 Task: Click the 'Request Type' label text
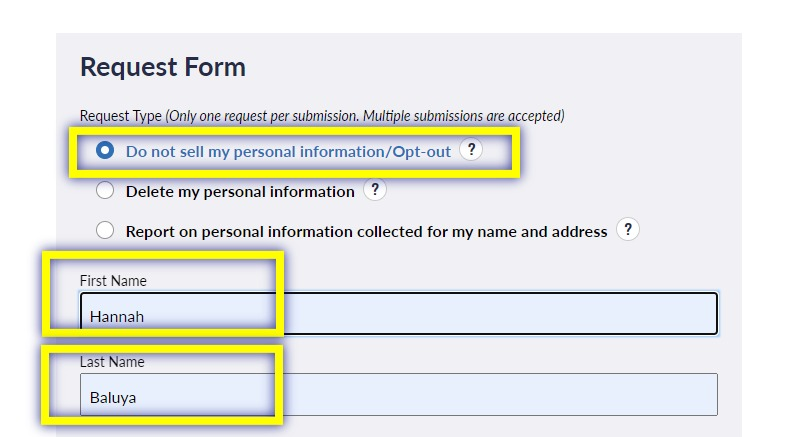click(121, 116)
